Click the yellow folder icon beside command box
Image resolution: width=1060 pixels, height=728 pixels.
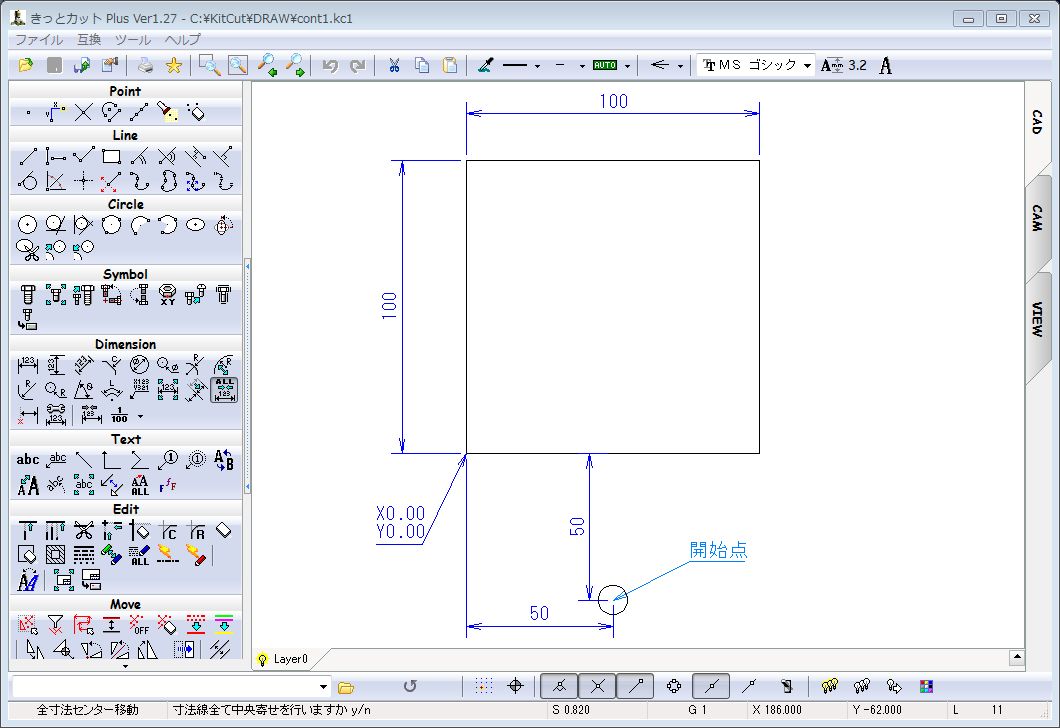click(x=346, y=687)
